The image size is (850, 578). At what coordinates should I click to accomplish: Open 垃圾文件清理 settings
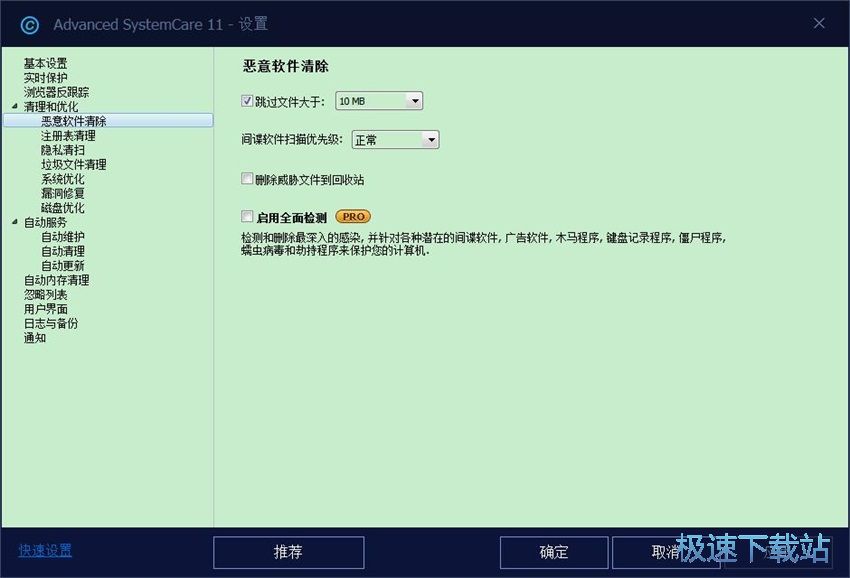(73, 164)
